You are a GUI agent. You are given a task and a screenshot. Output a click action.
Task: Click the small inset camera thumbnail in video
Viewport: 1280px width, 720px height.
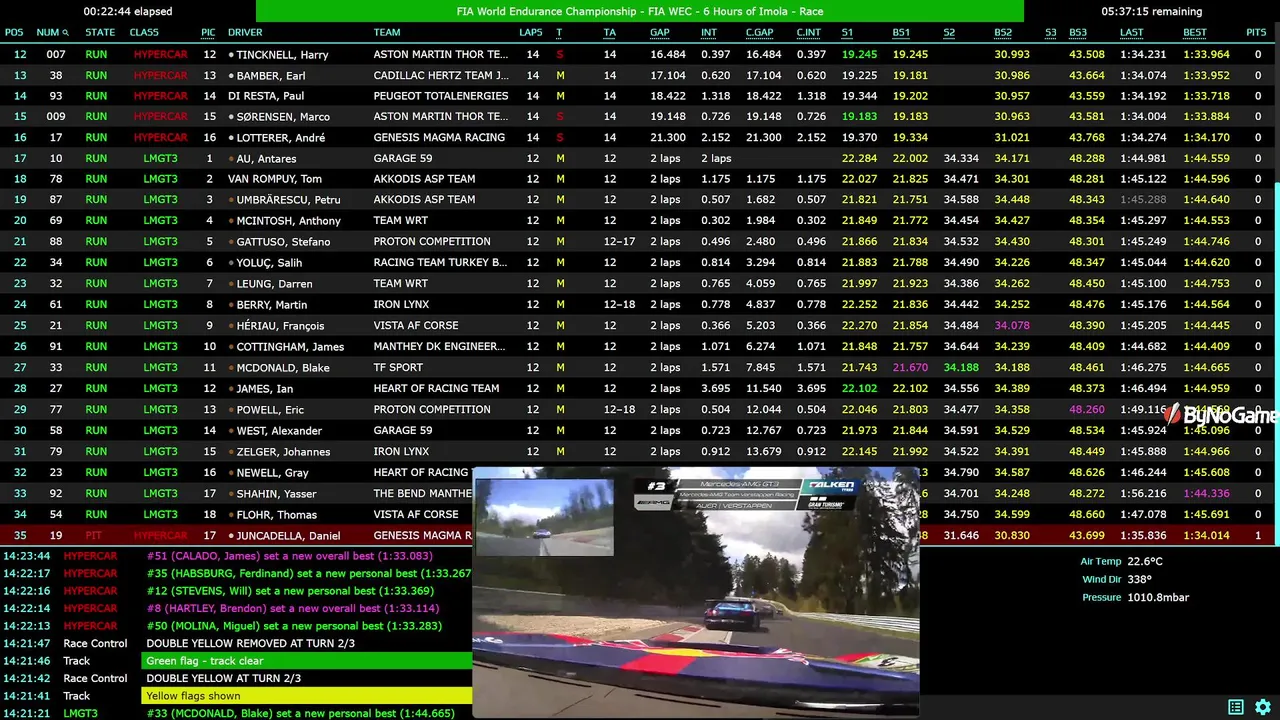544,517
